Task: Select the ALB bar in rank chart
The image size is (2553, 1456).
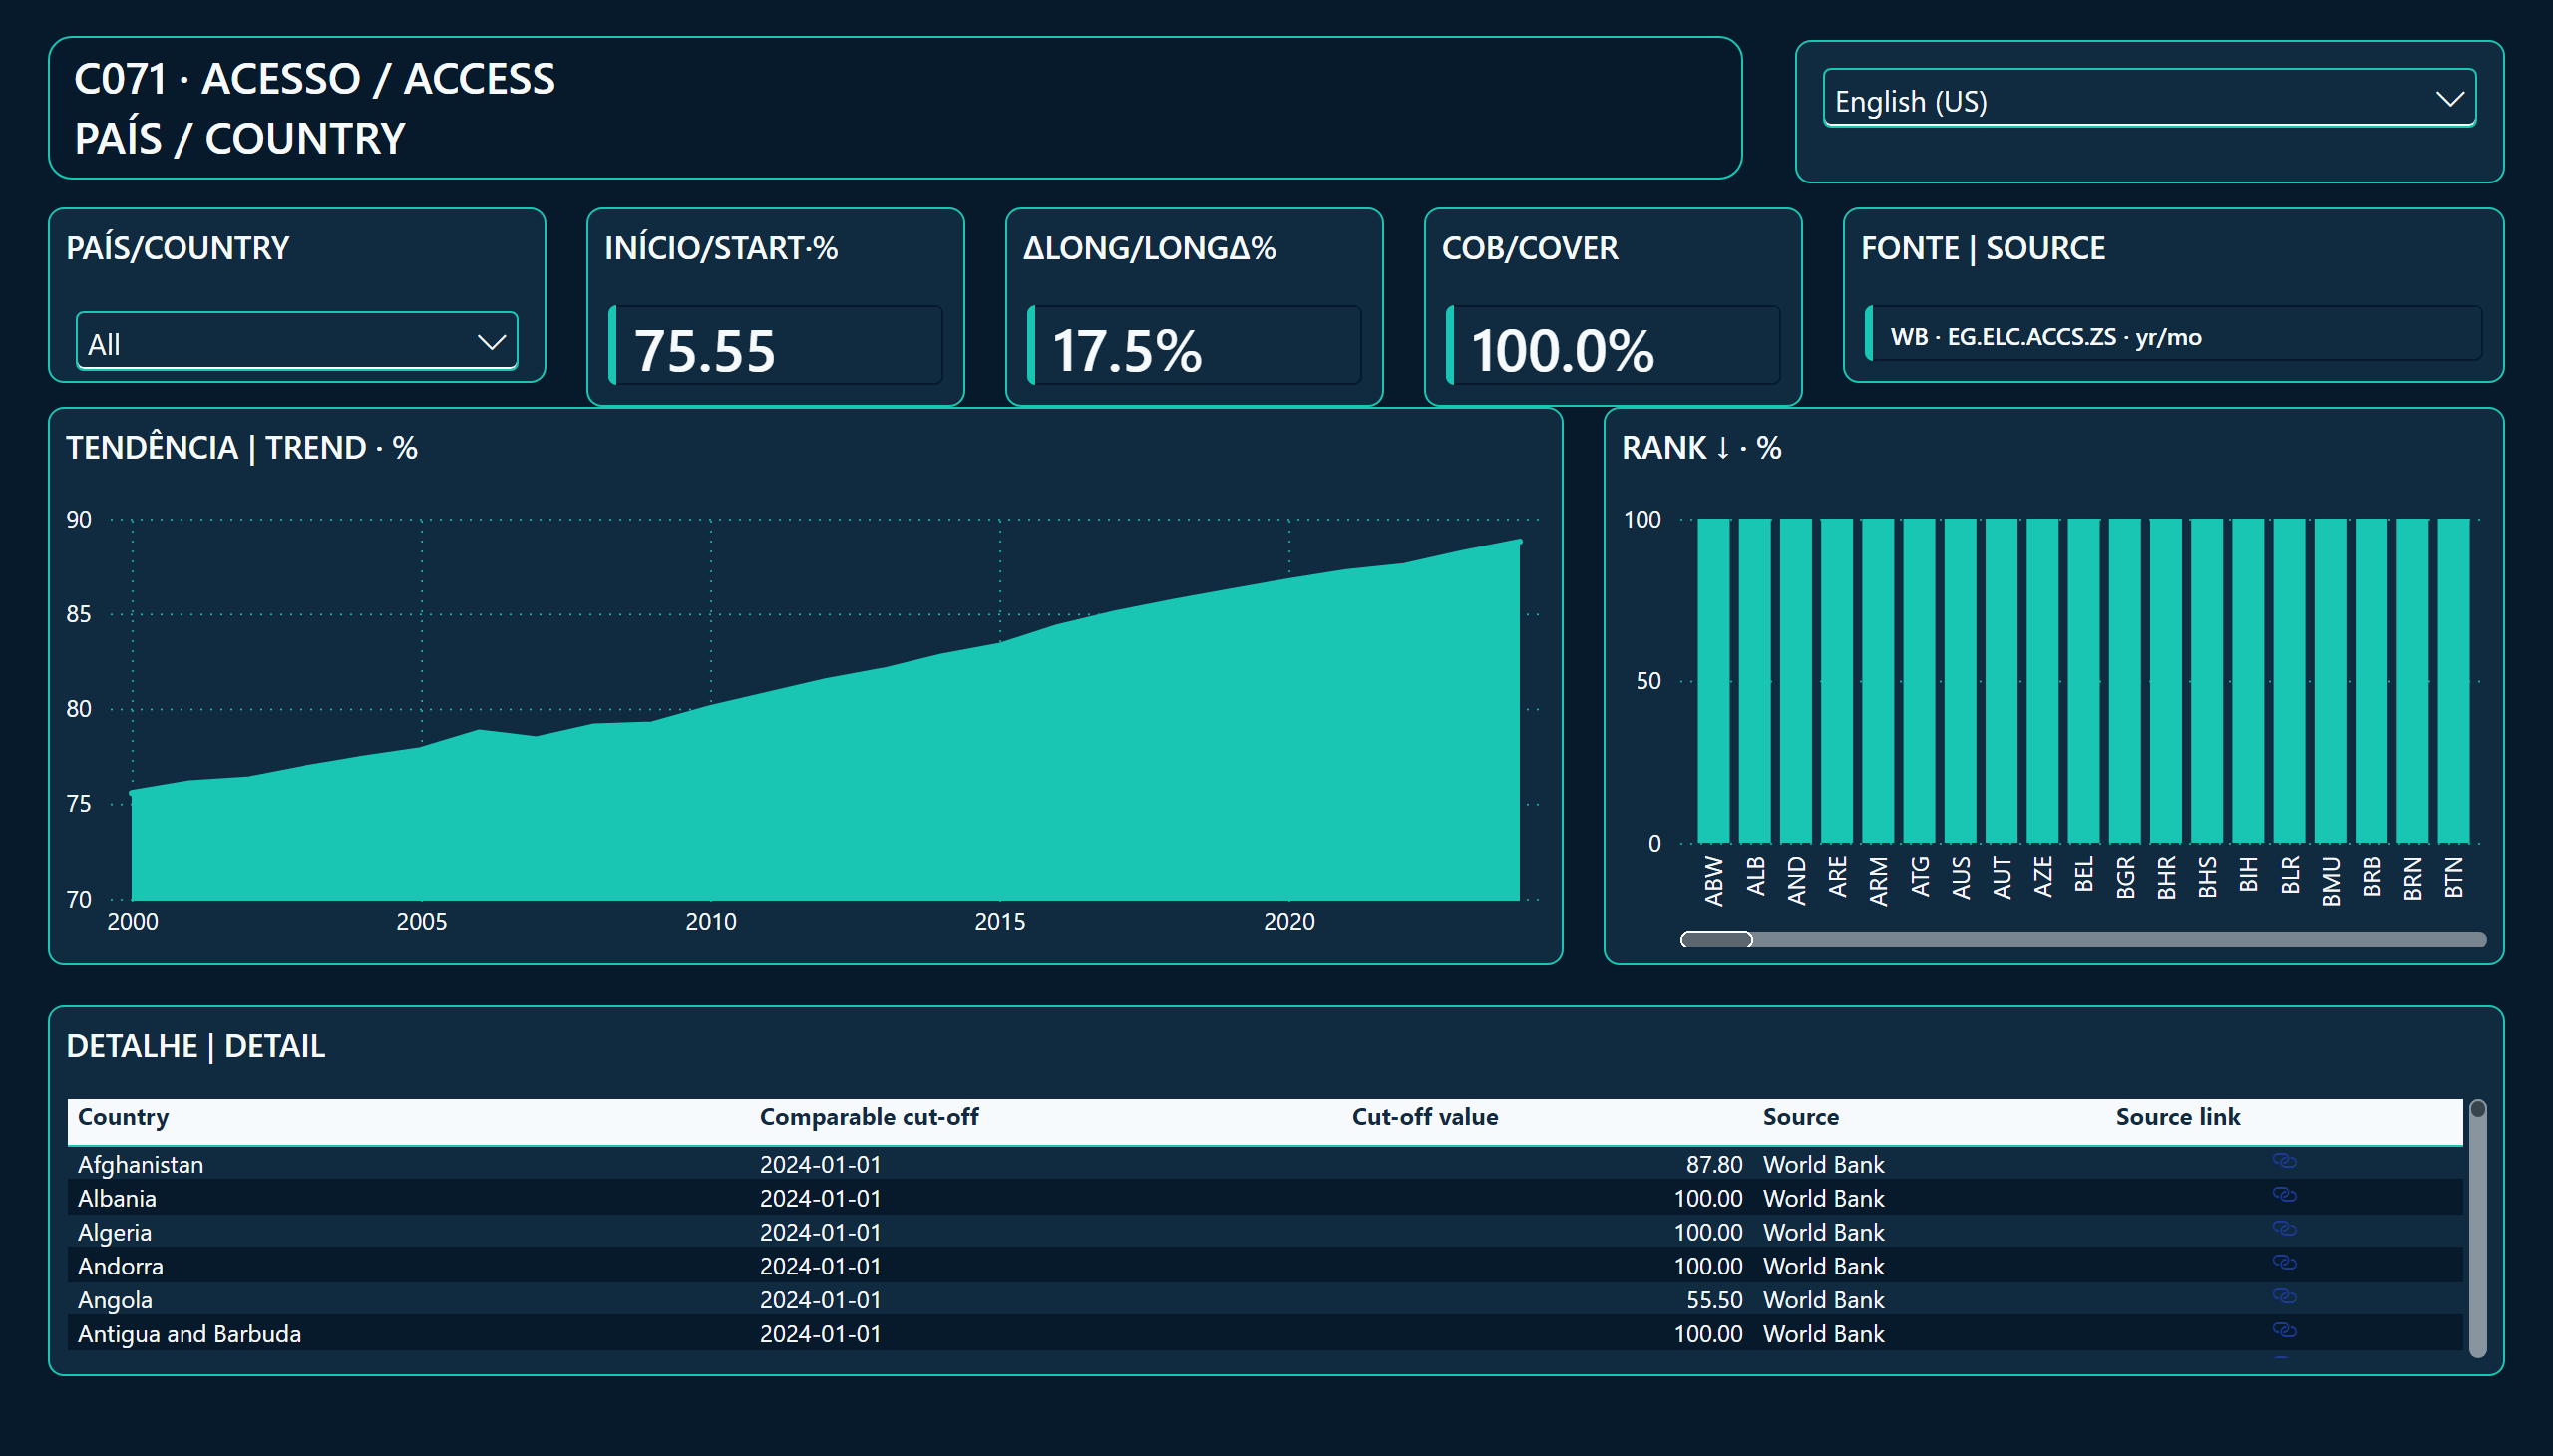Action: click(x=1755, y=681)
